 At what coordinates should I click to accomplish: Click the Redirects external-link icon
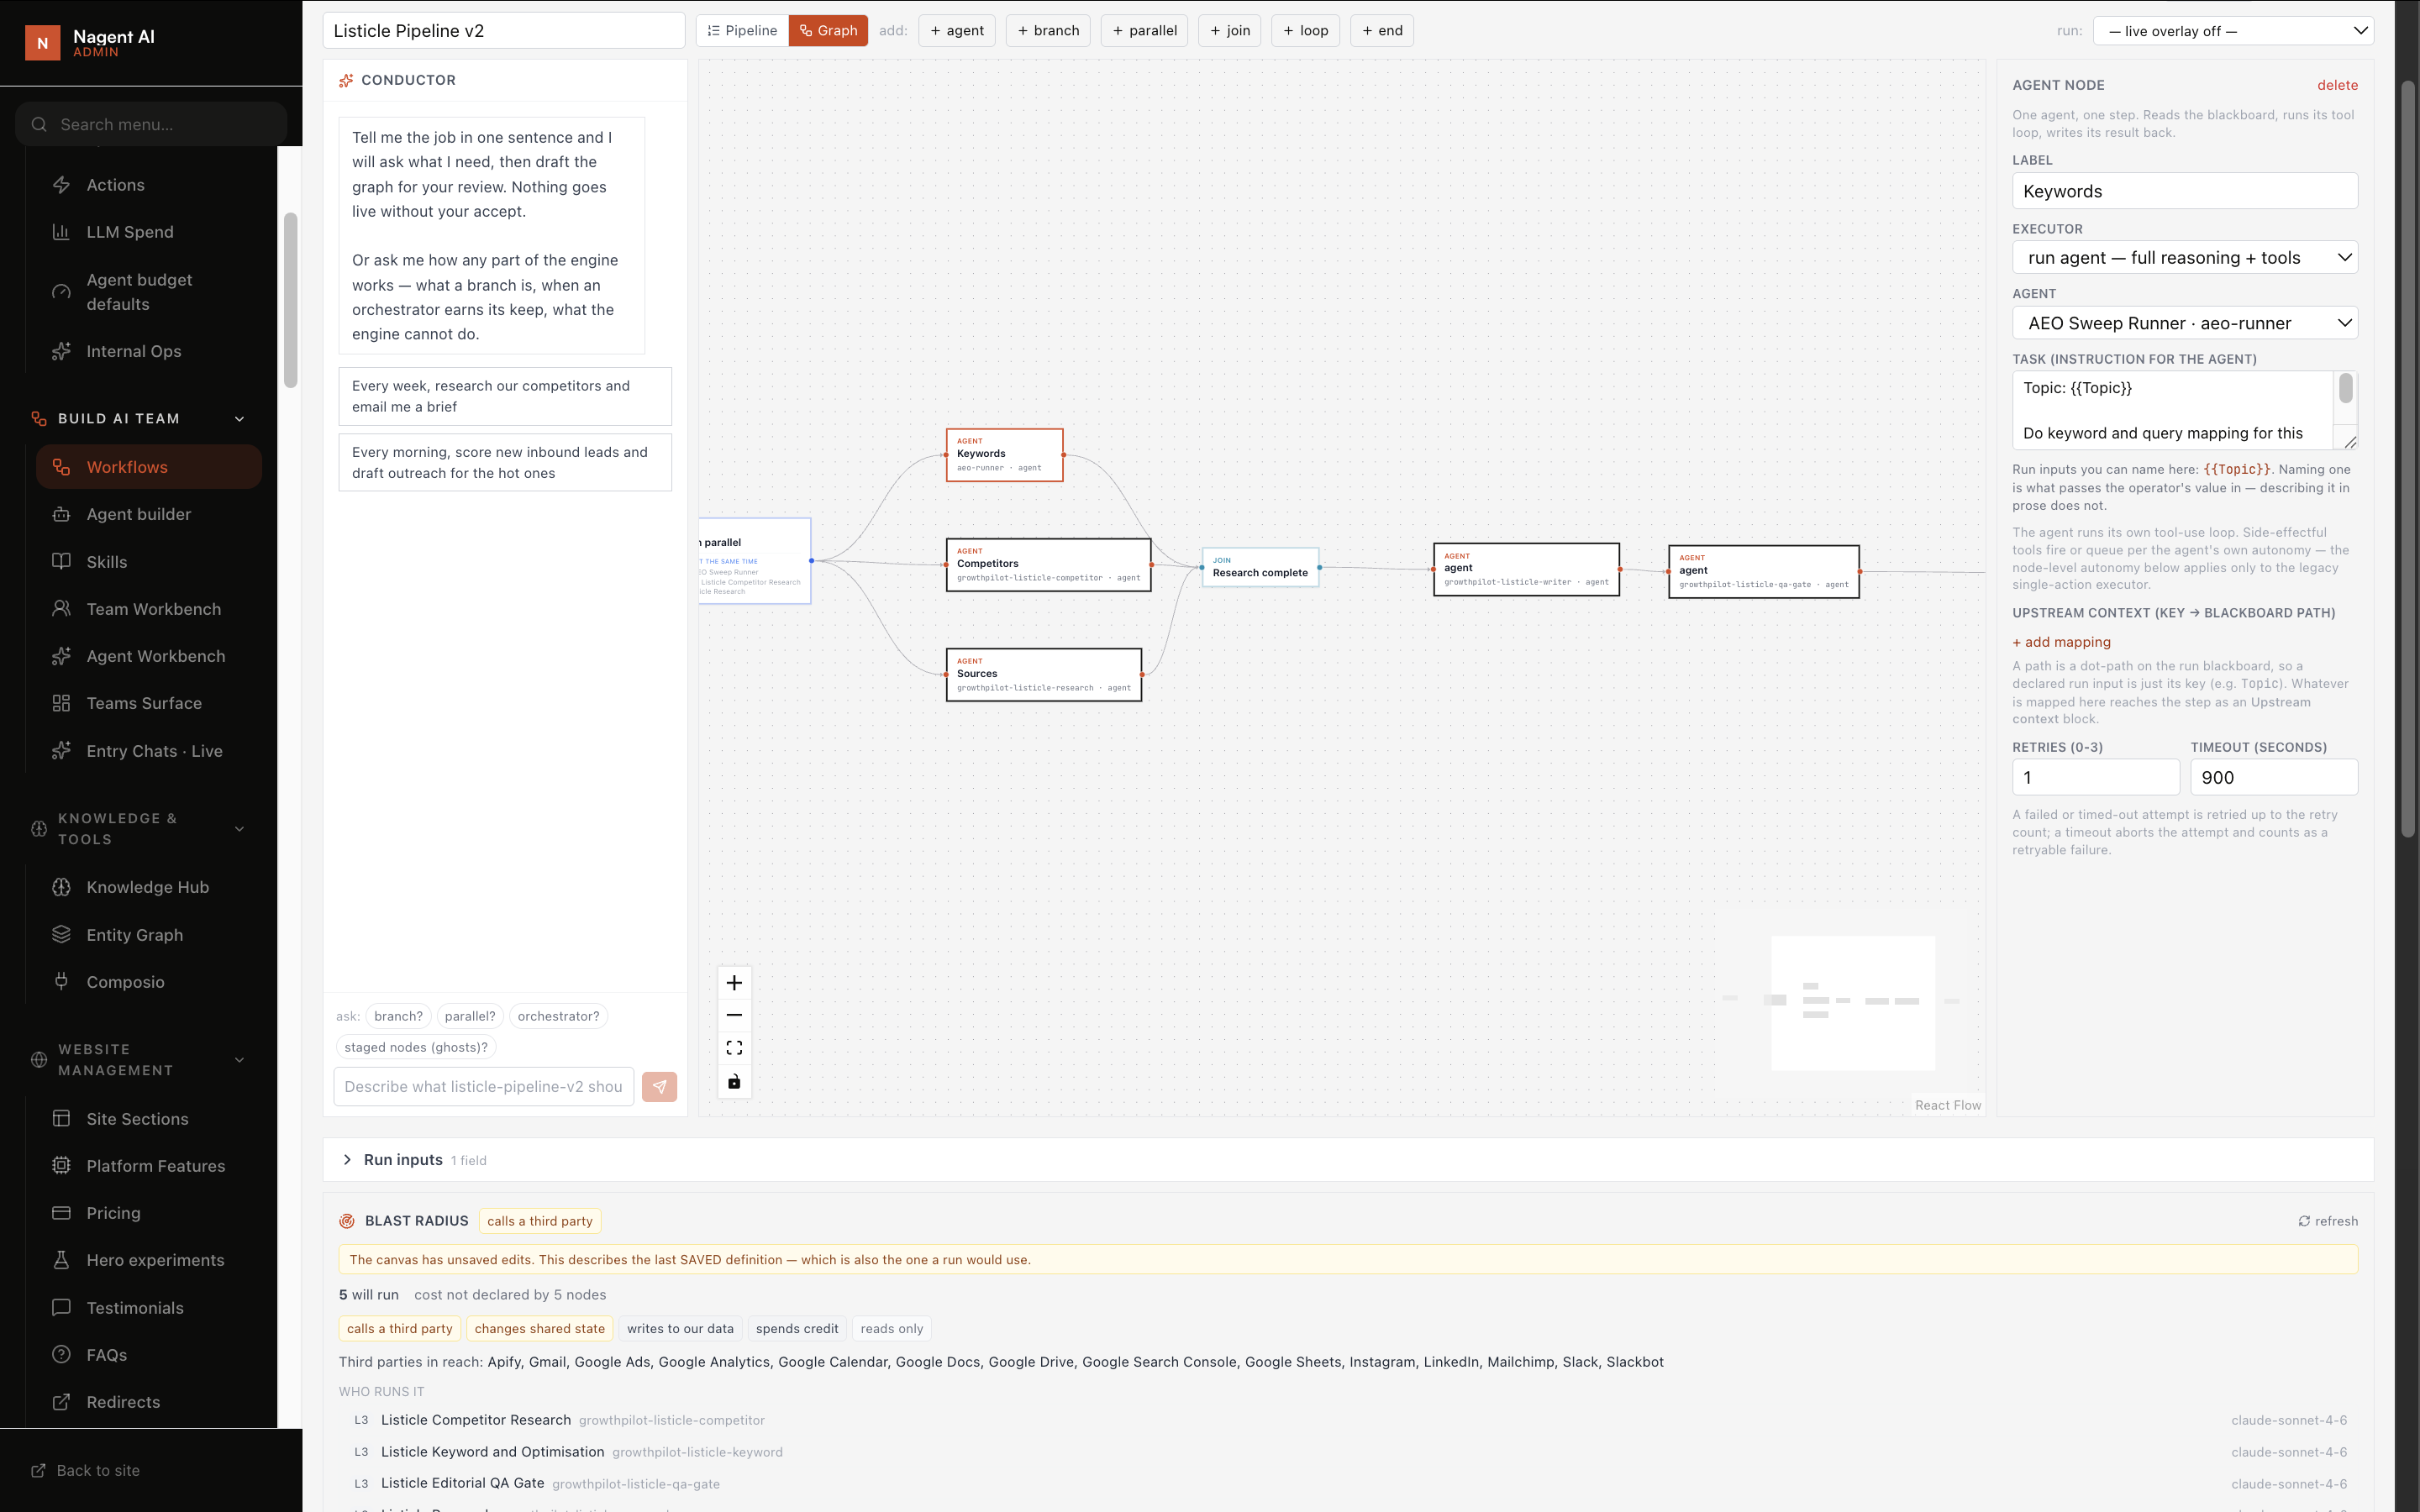[61, 1402]
